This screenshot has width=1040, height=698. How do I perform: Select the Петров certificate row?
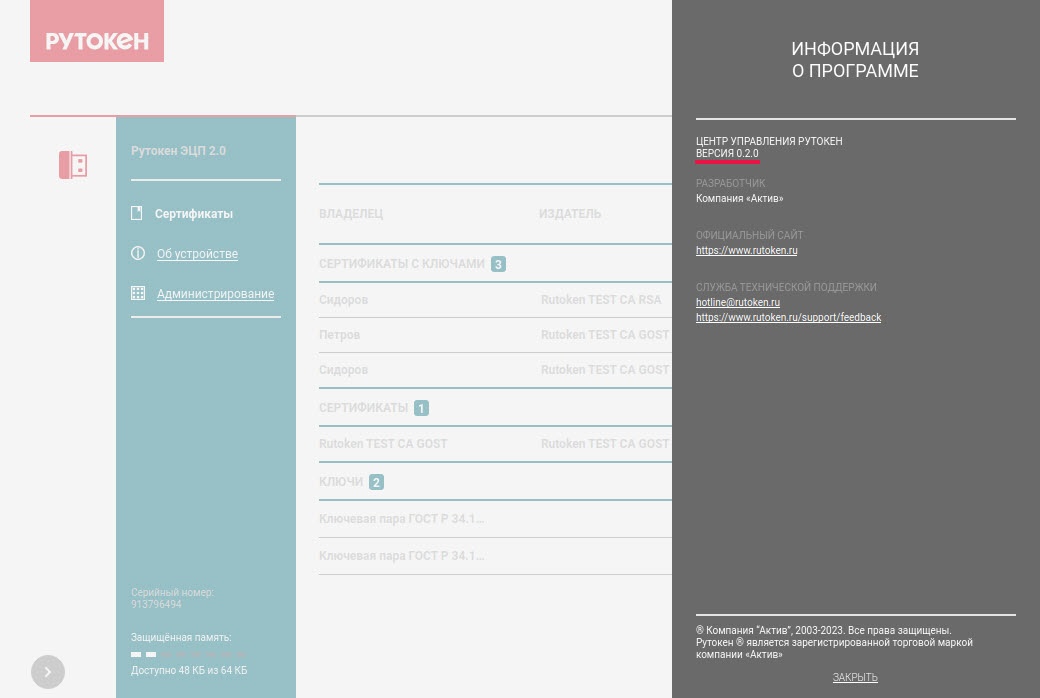(495, 335)
